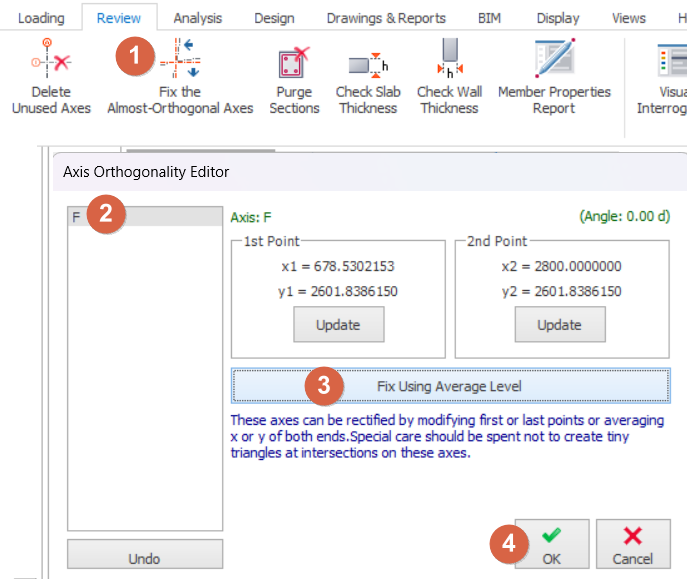Click Update under 1st Point
The width and height of the screenshot is (687, 579).
[337, 325]
